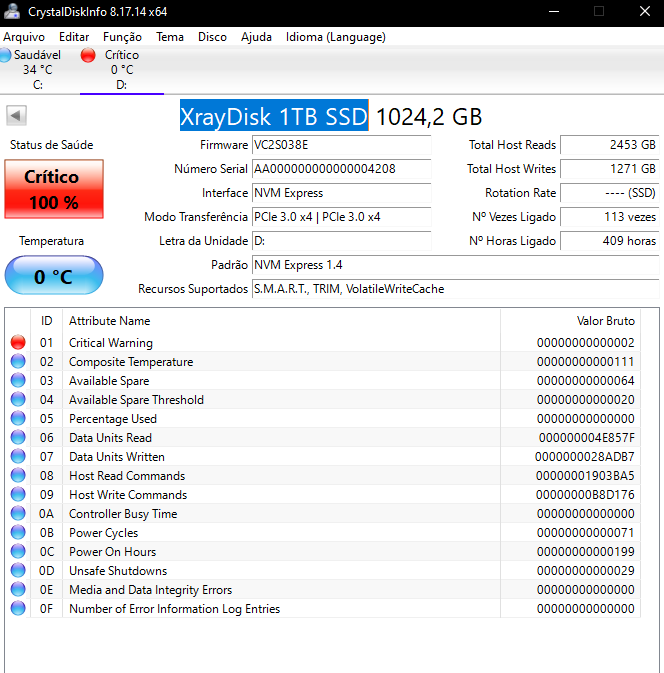Image resolution: width=664 pixels, height=673 pixels.
Task: Click the Total Host Writes value 1271 GB
Action: [x=610, y=169]
